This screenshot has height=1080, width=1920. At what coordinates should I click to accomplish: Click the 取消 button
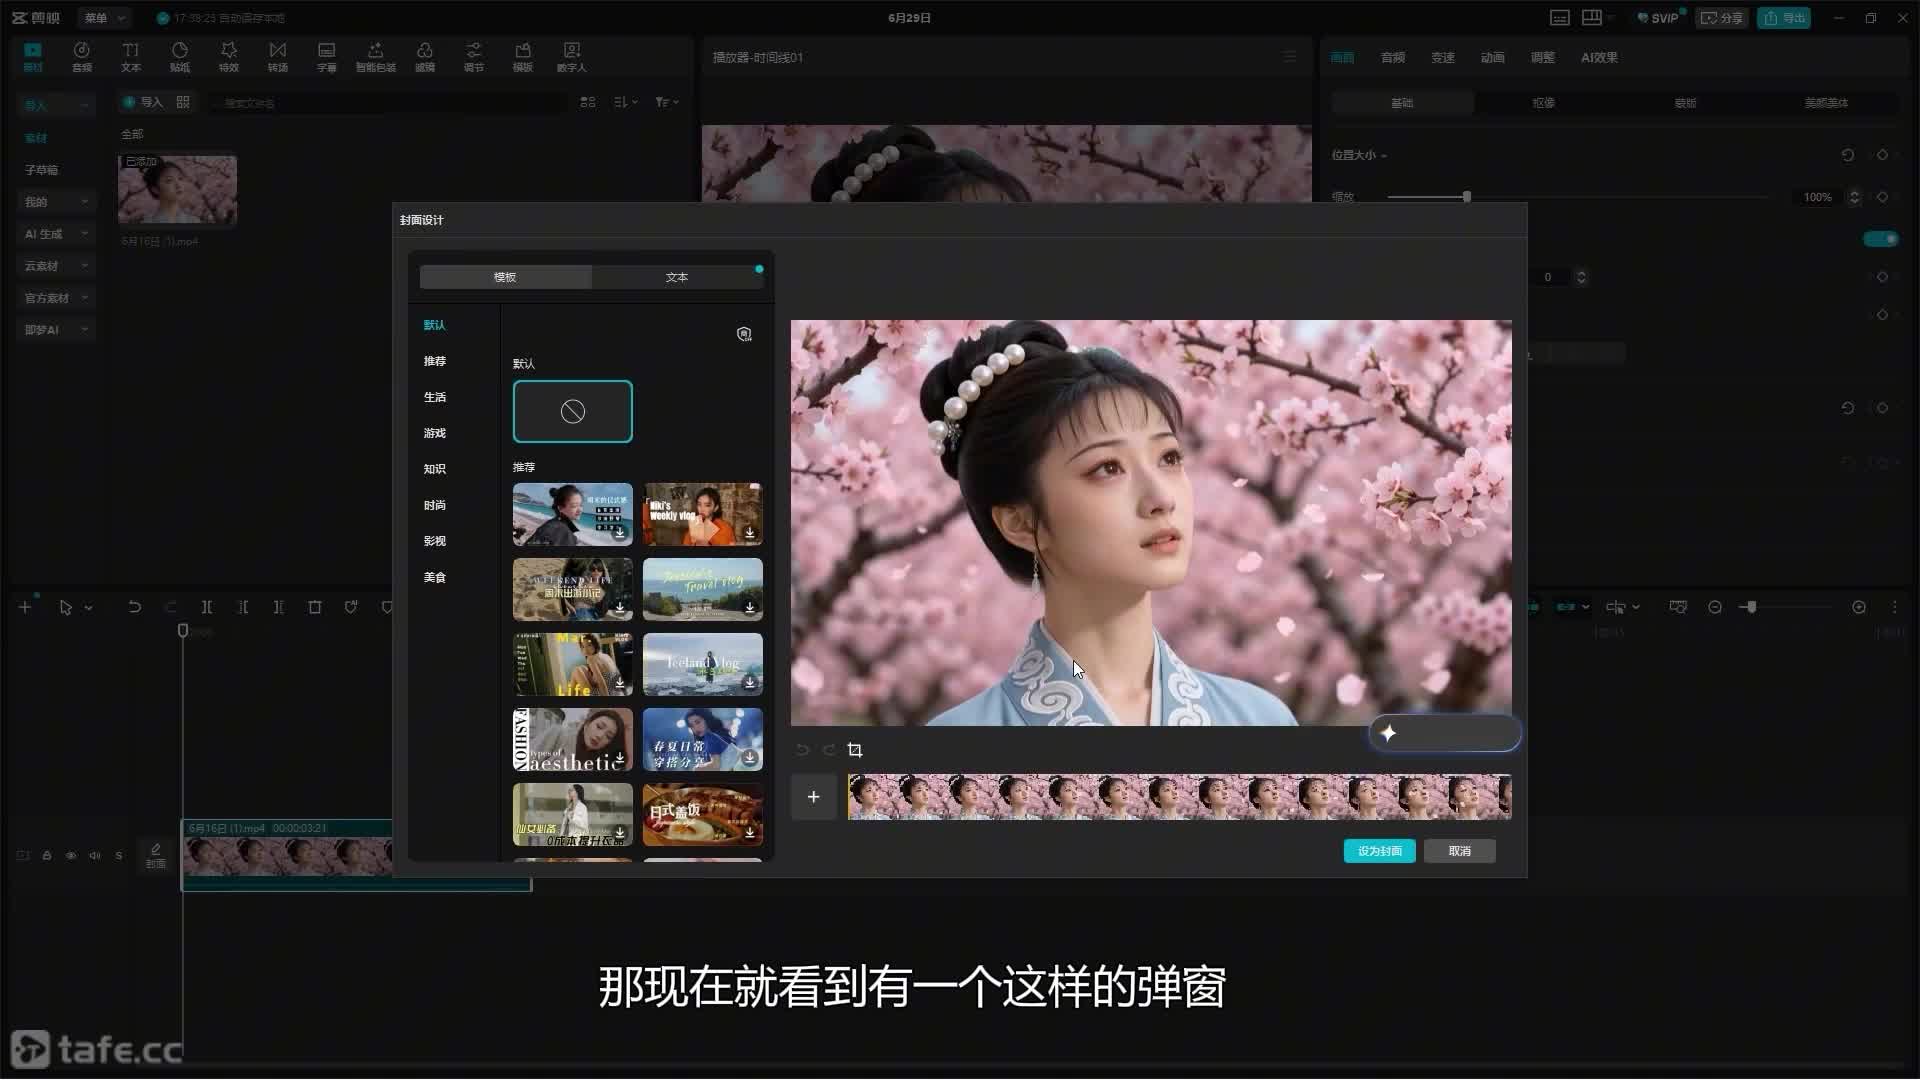[1460, 851]
